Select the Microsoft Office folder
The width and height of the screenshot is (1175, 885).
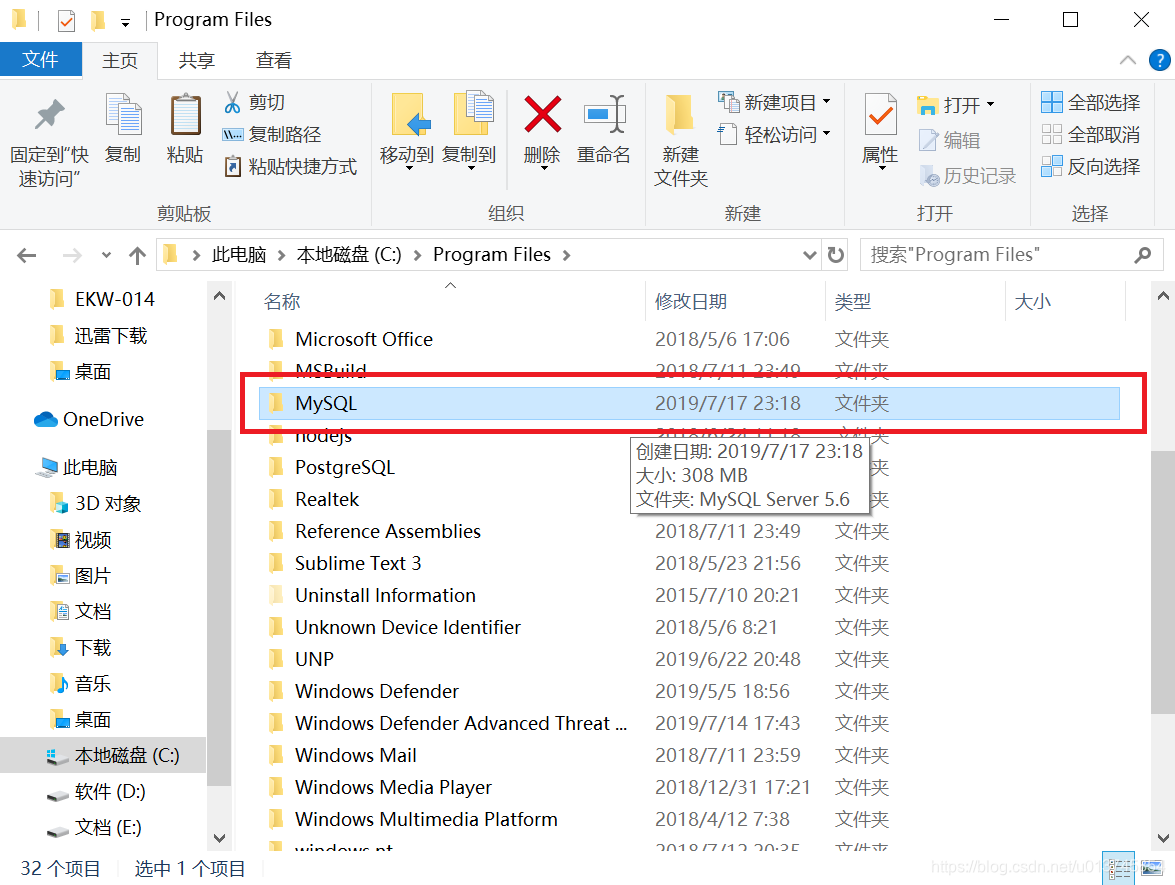coord(363,339)
